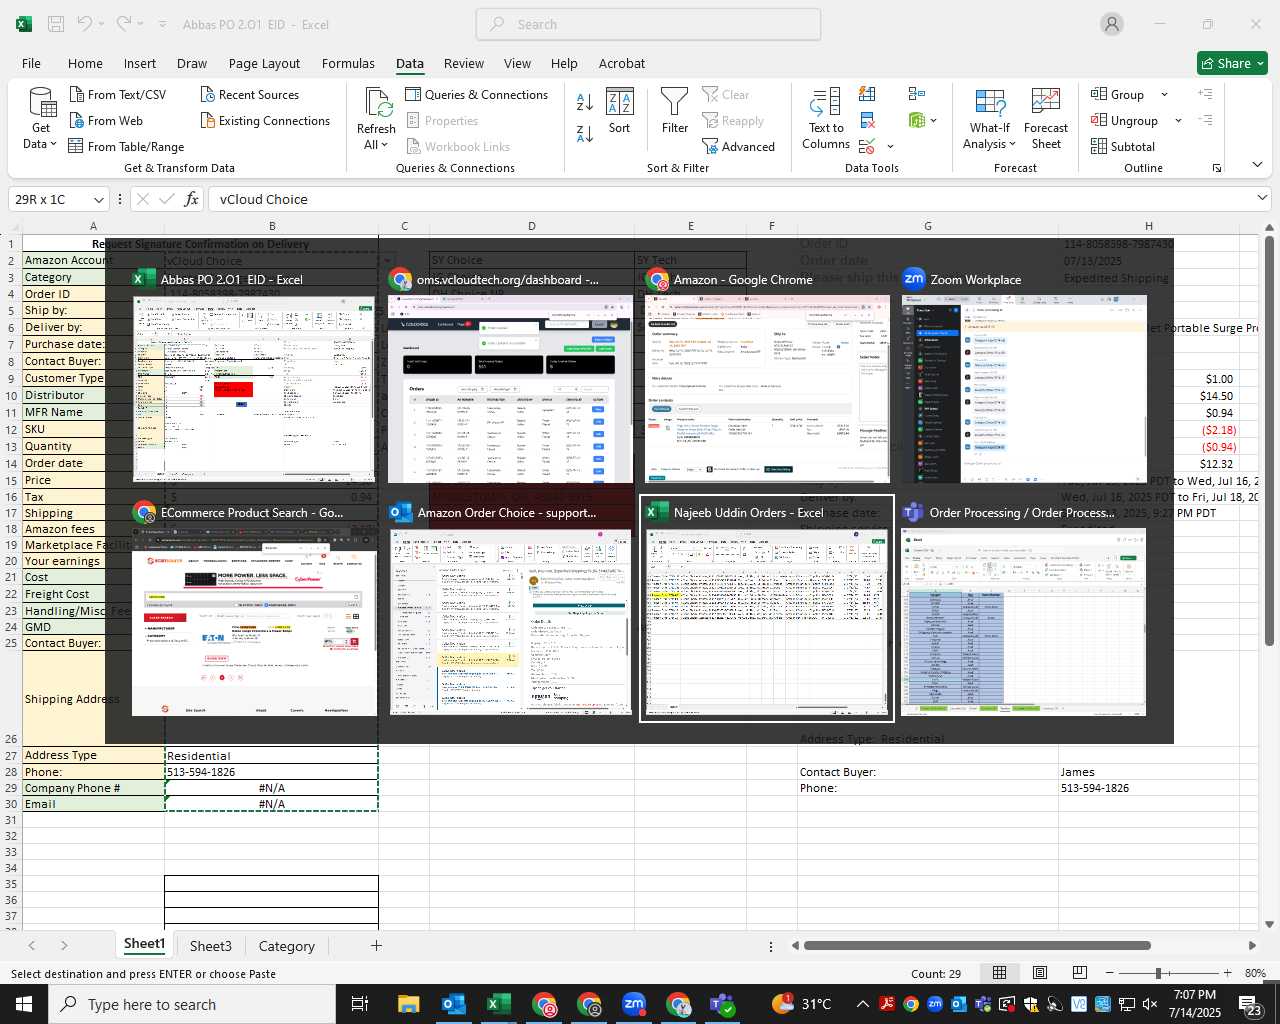Open the custom Sort dialog
1280x1024 pixels.
(620, 110)
